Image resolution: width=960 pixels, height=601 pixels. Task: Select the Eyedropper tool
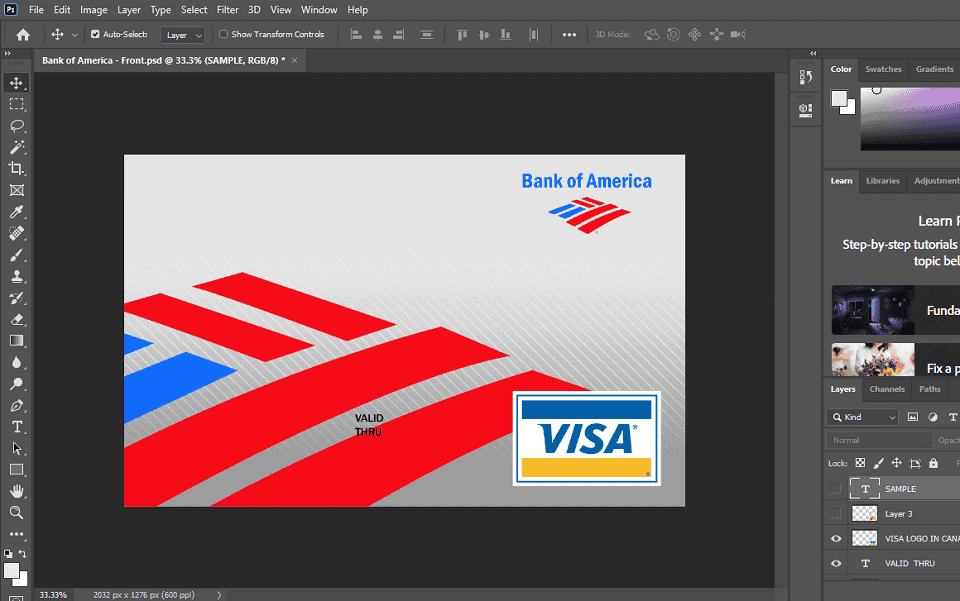point(17,212)
